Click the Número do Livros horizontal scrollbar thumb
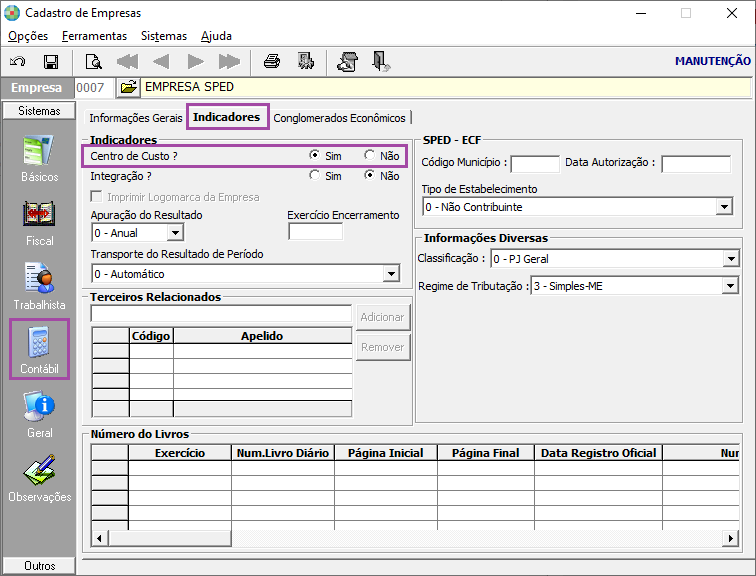 170,538
